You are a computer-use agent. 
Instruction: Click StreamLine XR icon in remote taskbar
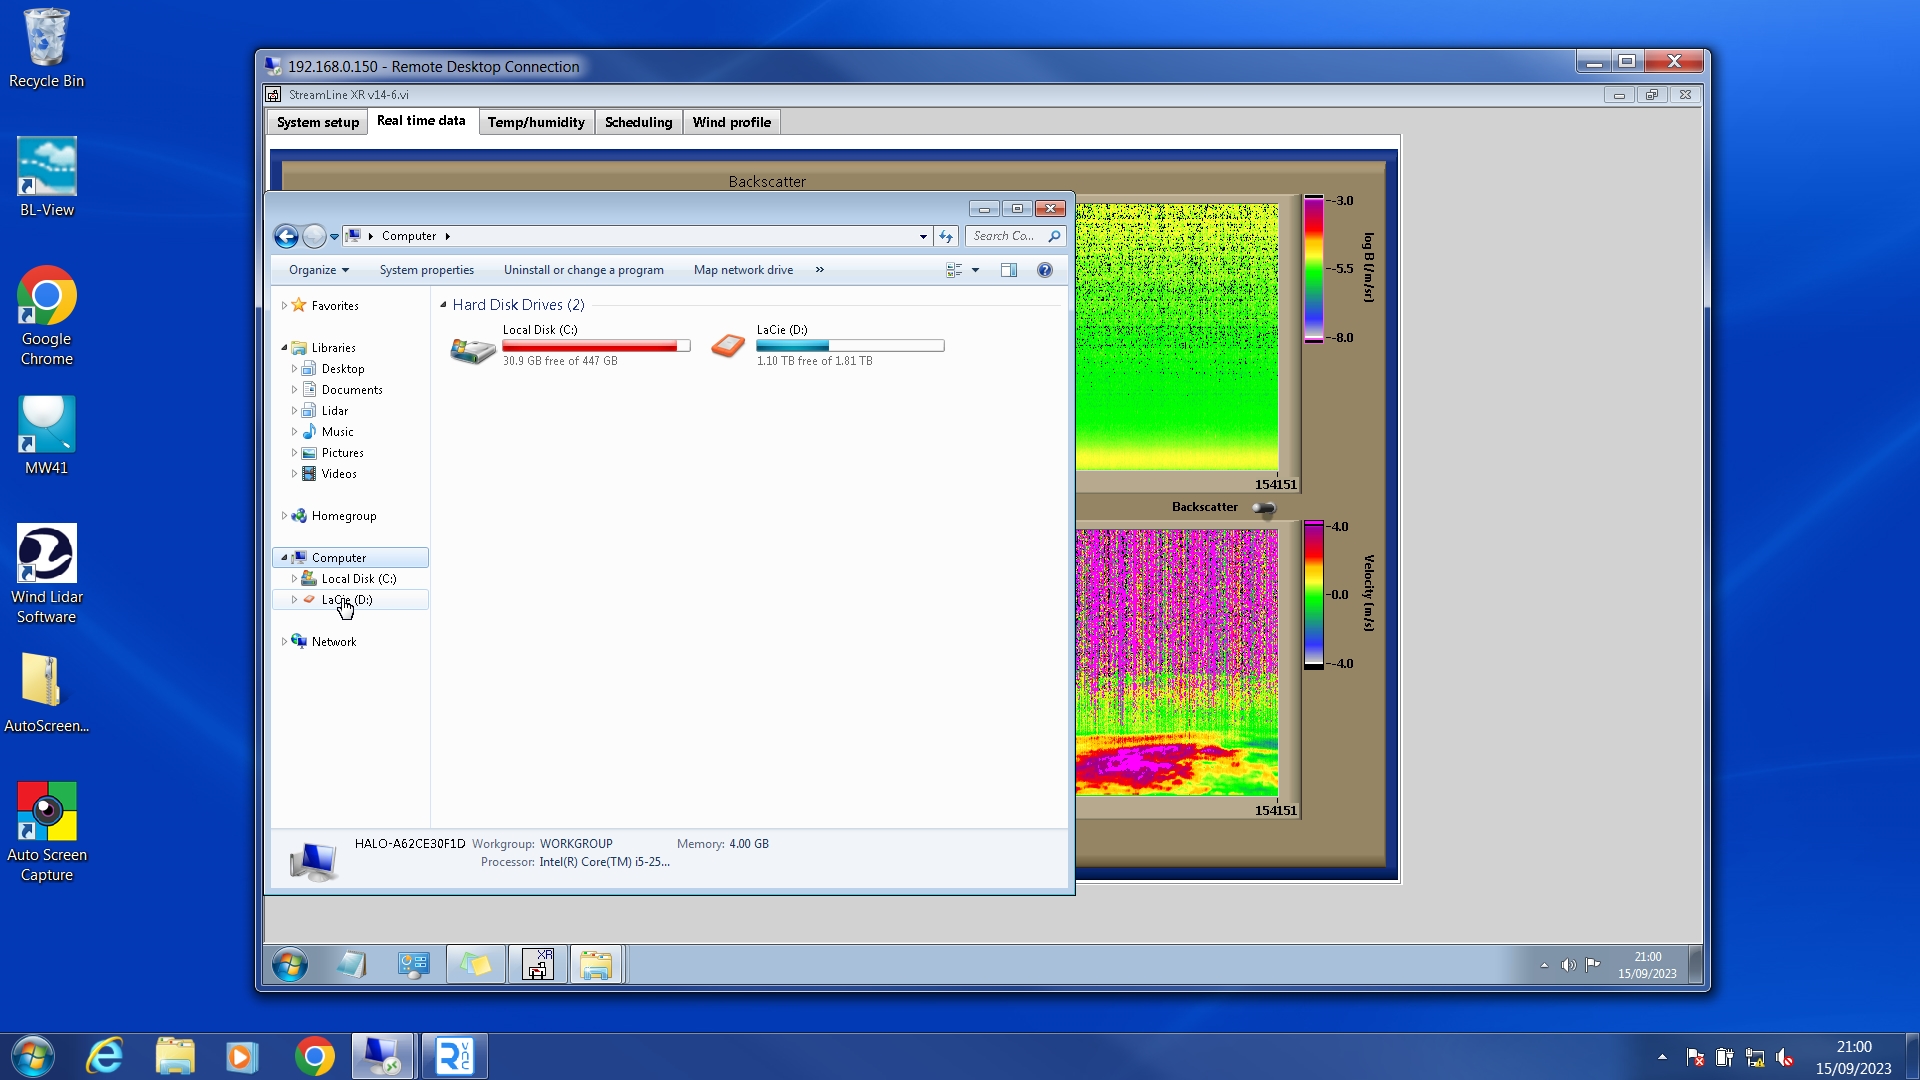(x=538, y=965)
